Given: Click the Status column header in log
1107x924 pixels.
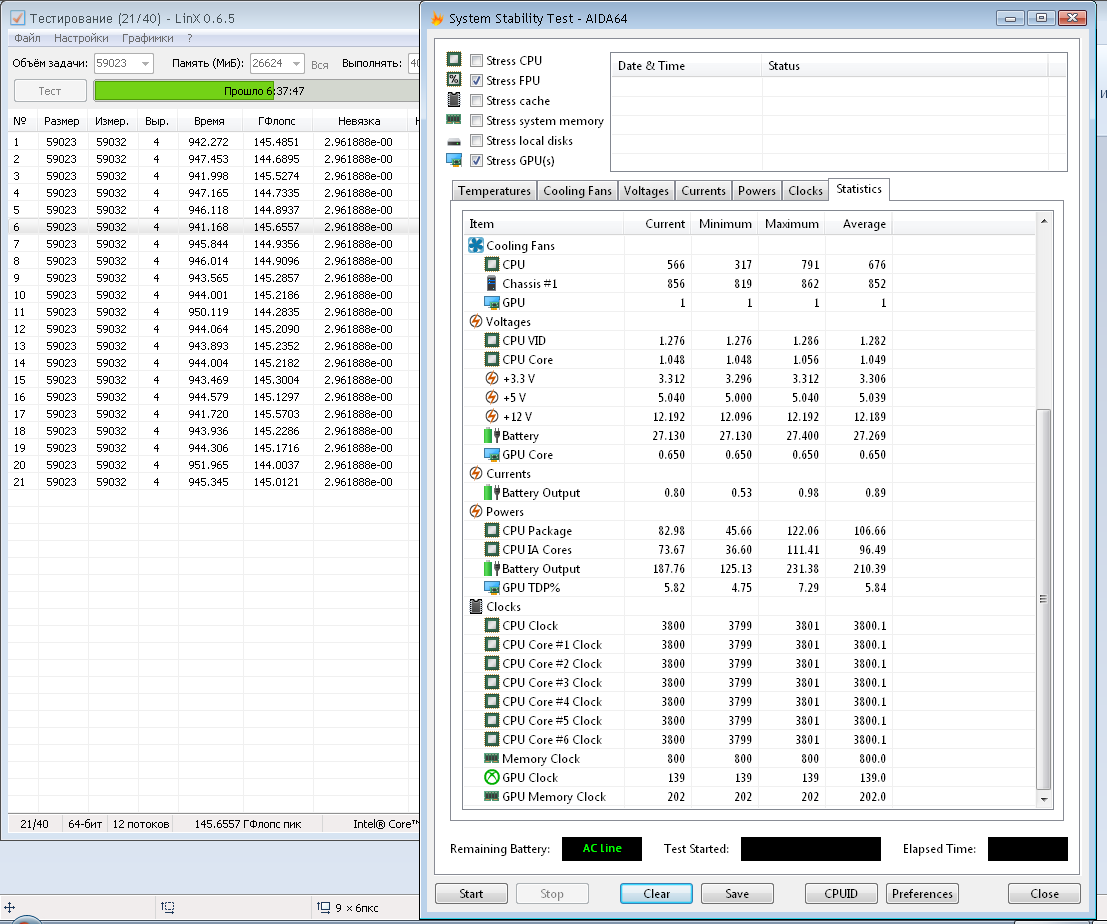Looking at the screenshot, I should 905,66.
